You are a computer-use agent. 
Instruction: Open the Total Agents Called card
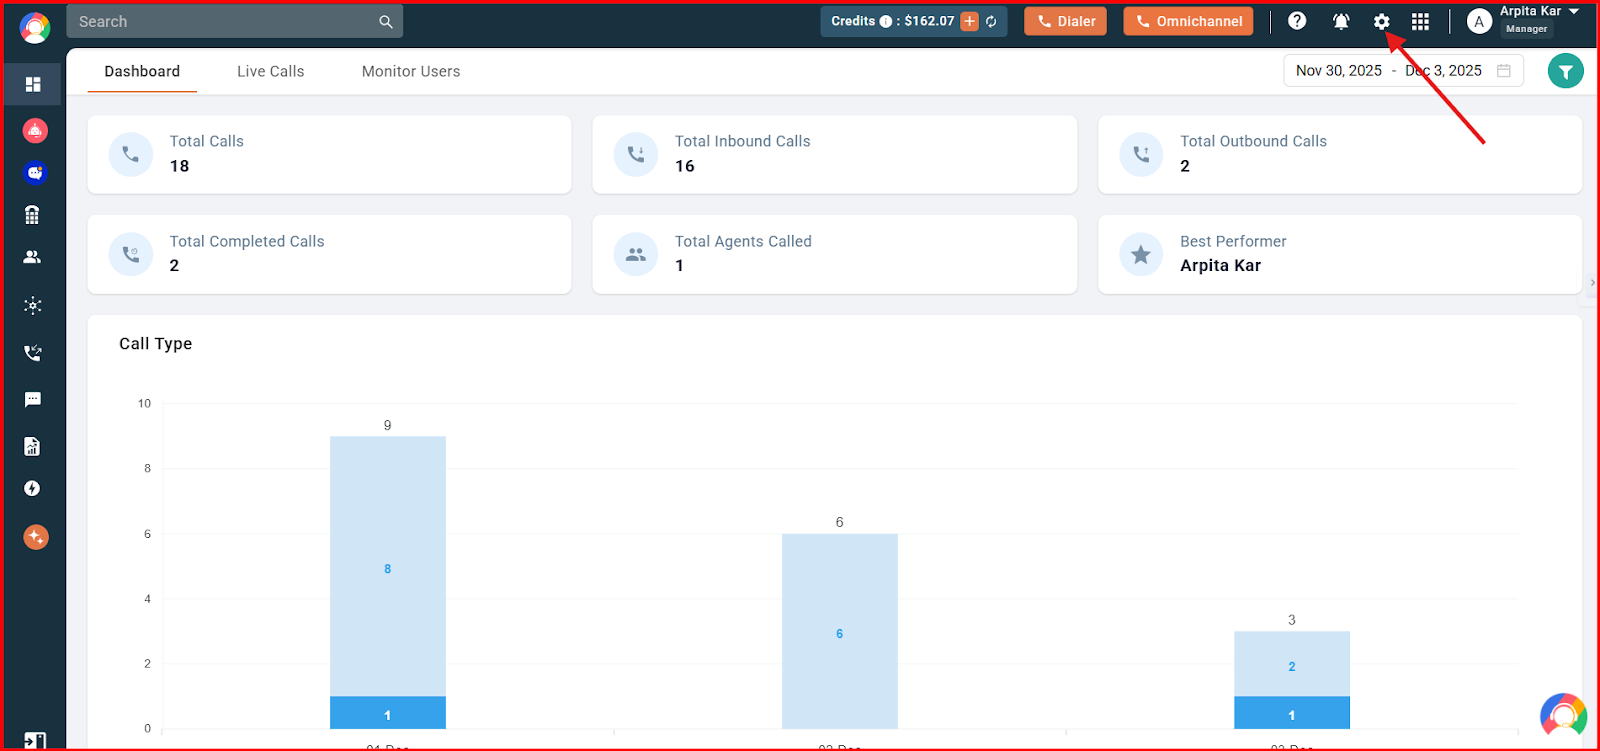pos(834,254)
